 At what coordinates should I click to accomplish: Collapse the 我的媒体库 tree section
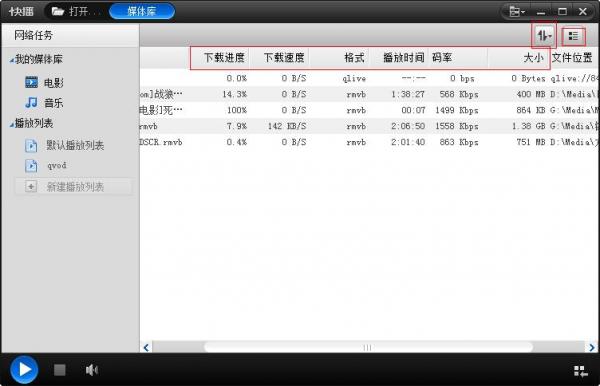coord(12,60)
